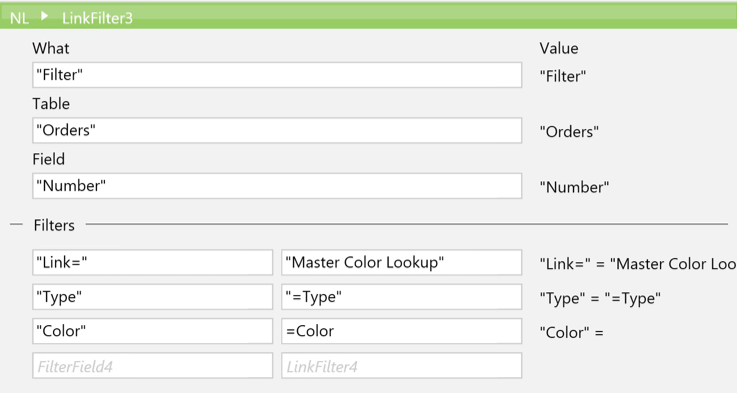Screen dimensions: 737x393
Task: Click the empty LinkFilter4 input
Action: pos(401,366)
